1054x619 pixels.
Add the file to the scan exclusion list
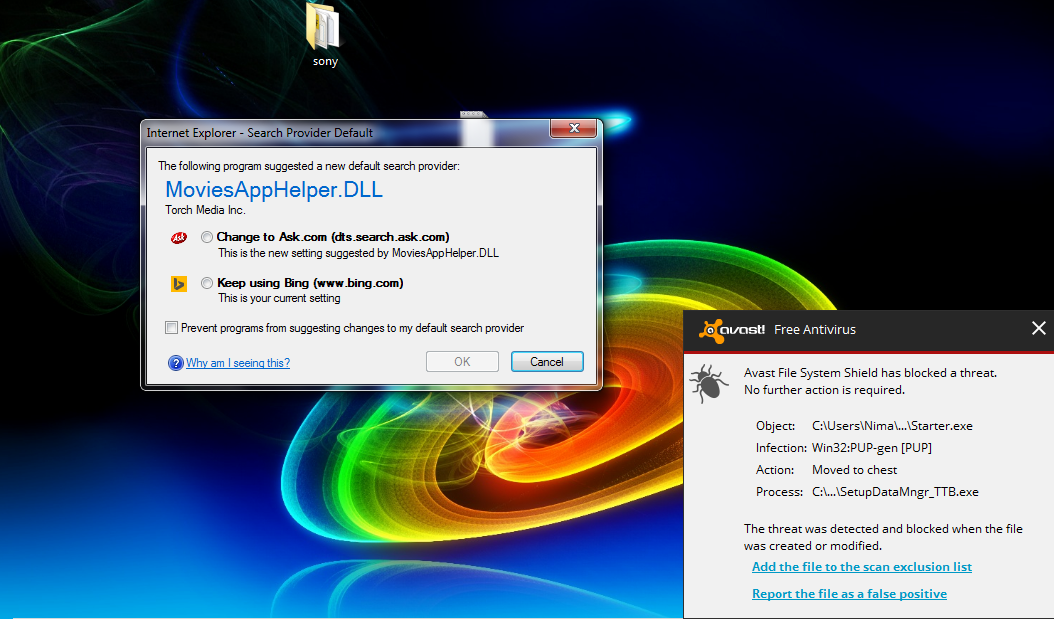(x=862, y=567)
